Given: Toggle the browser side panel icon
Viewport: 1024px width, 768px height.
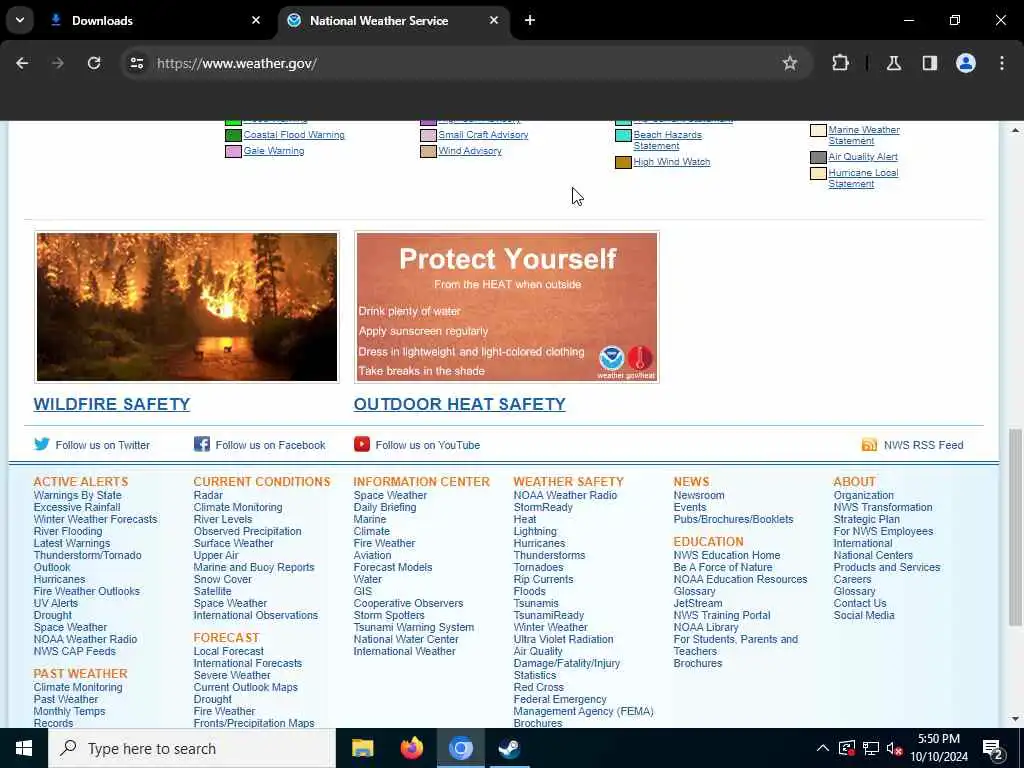Looking at the screenshot, I should pyautogui.click(x=929, y=63).
